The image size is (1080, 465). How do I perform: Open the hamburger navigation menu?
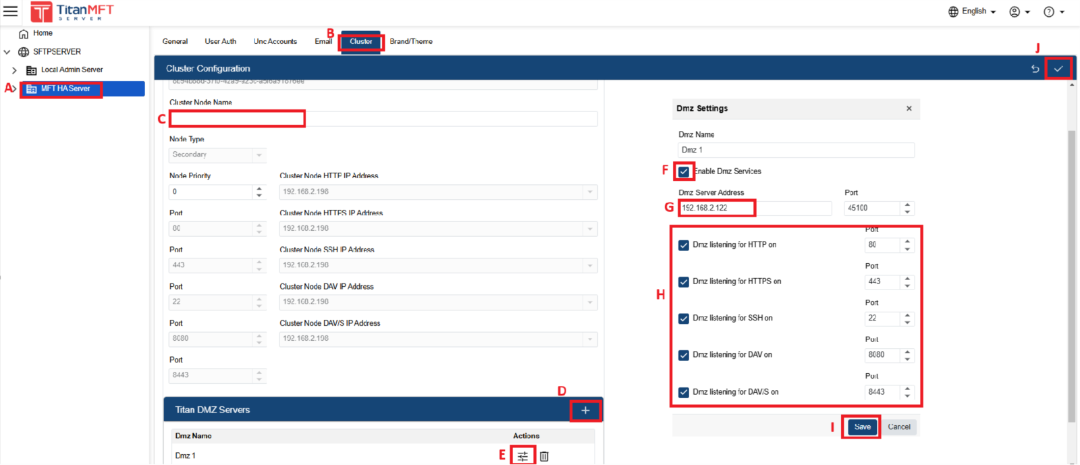click(x=12, y=11)
